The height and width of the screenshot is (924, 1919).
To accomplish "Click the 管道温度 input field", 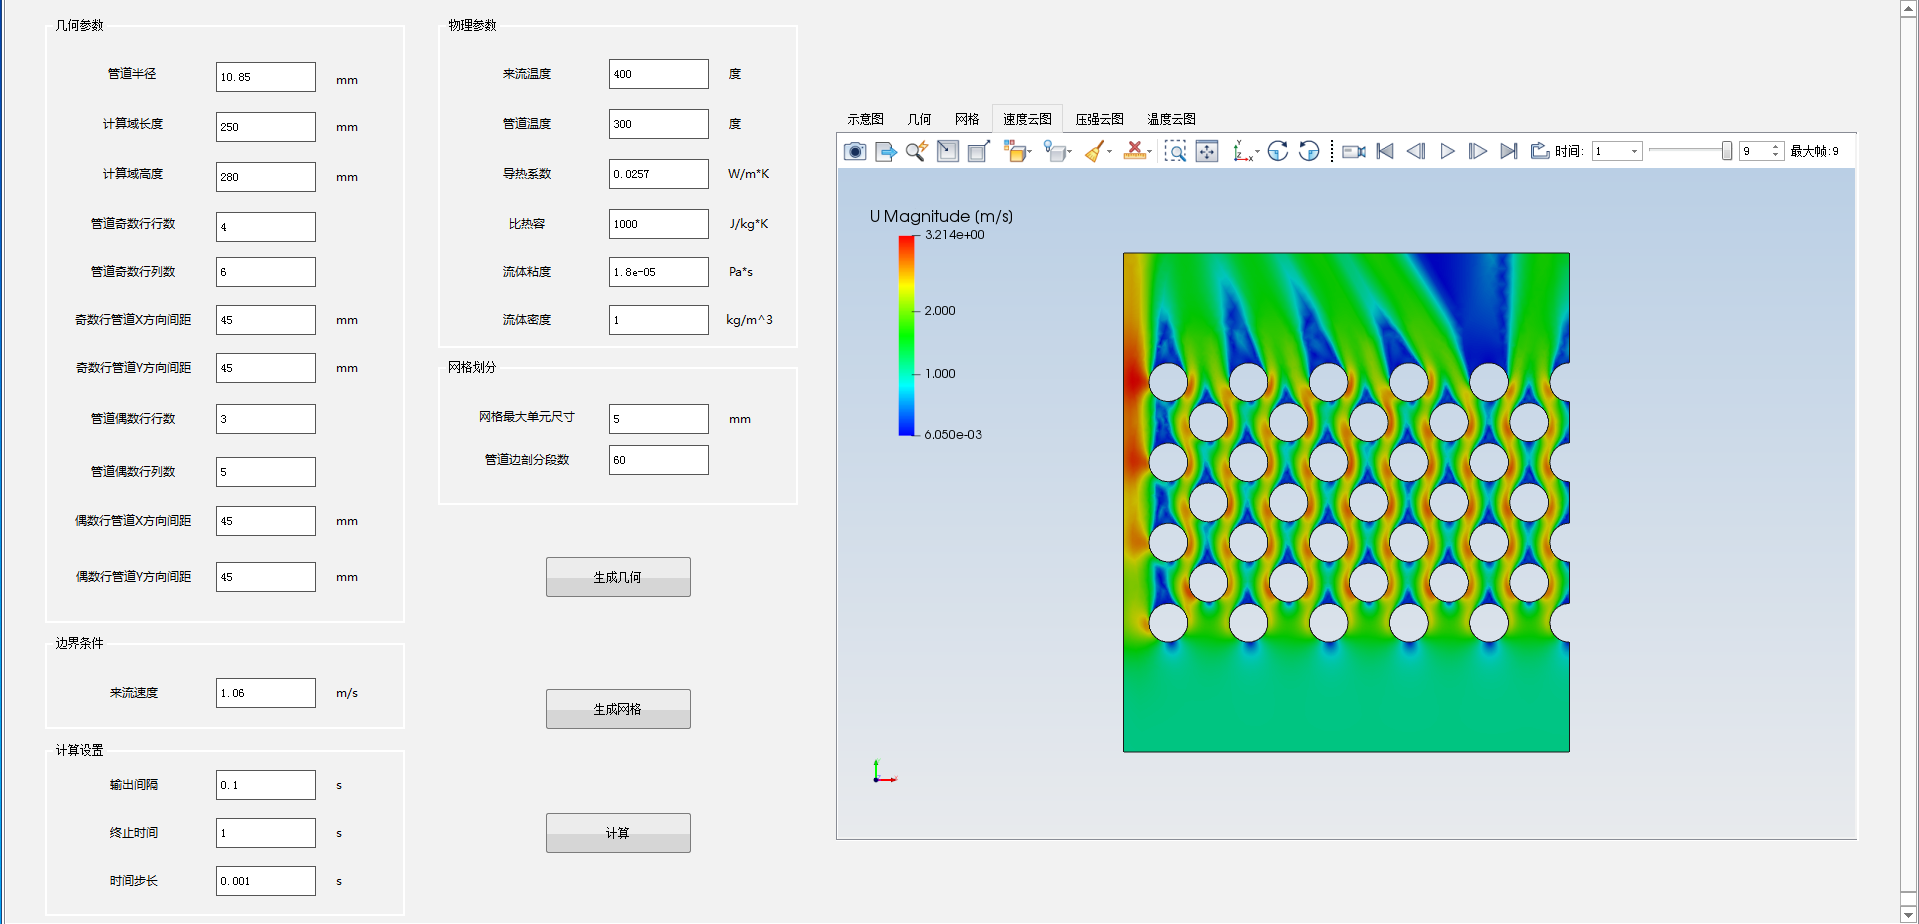I will point(659,124).
